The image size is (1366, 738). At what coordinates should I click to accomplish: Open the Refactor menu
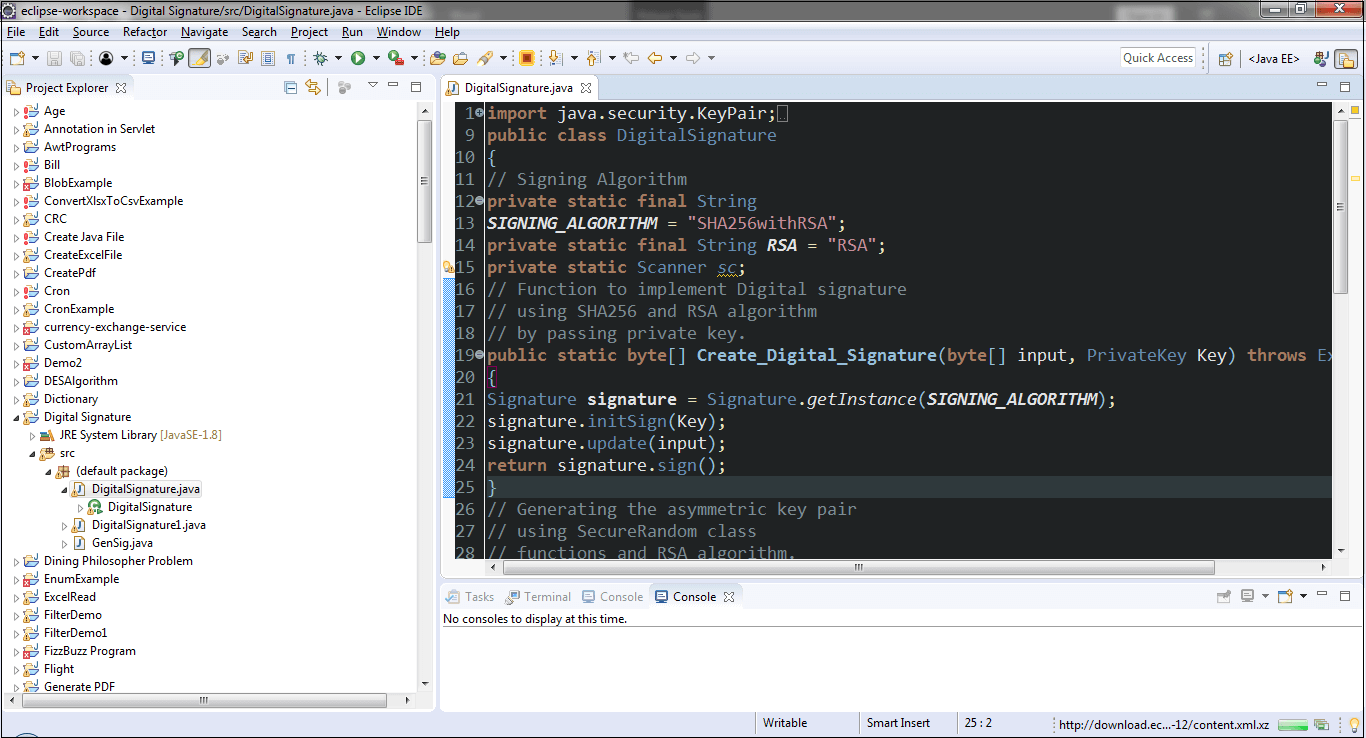(145, 32)
